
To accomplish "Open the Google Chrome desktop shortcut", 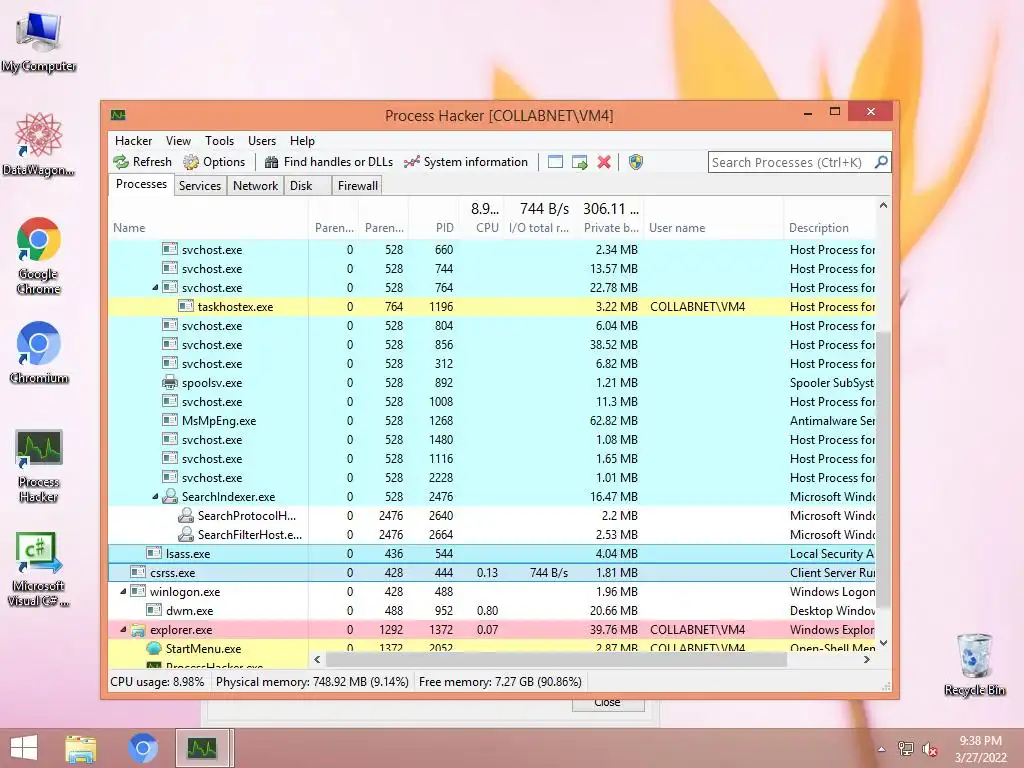I will point(39,256).
